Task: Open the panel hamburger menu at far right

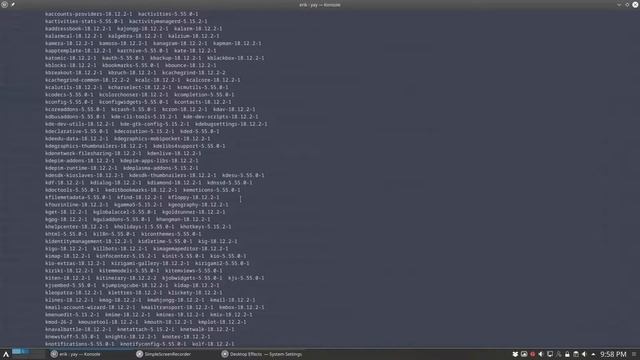Action: pyautogui.click(x=634, y=354)
